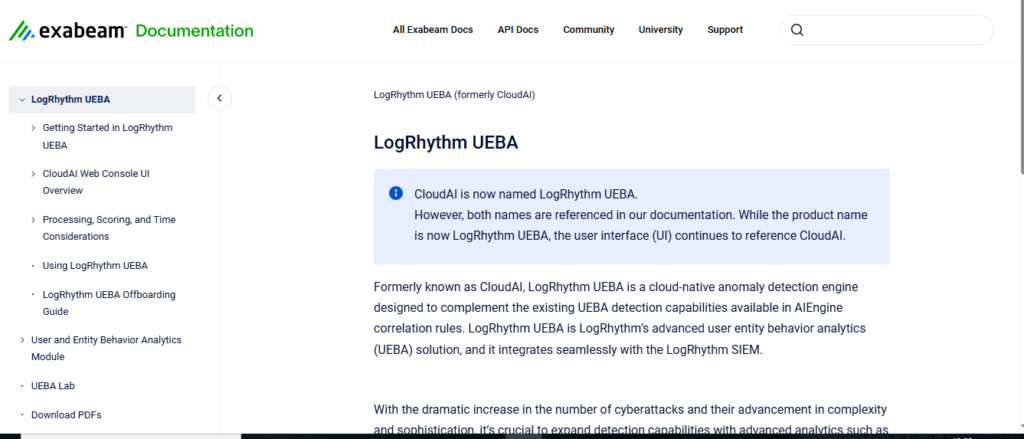
Task: Focus the documentation search field
Action: pos(887,30)
